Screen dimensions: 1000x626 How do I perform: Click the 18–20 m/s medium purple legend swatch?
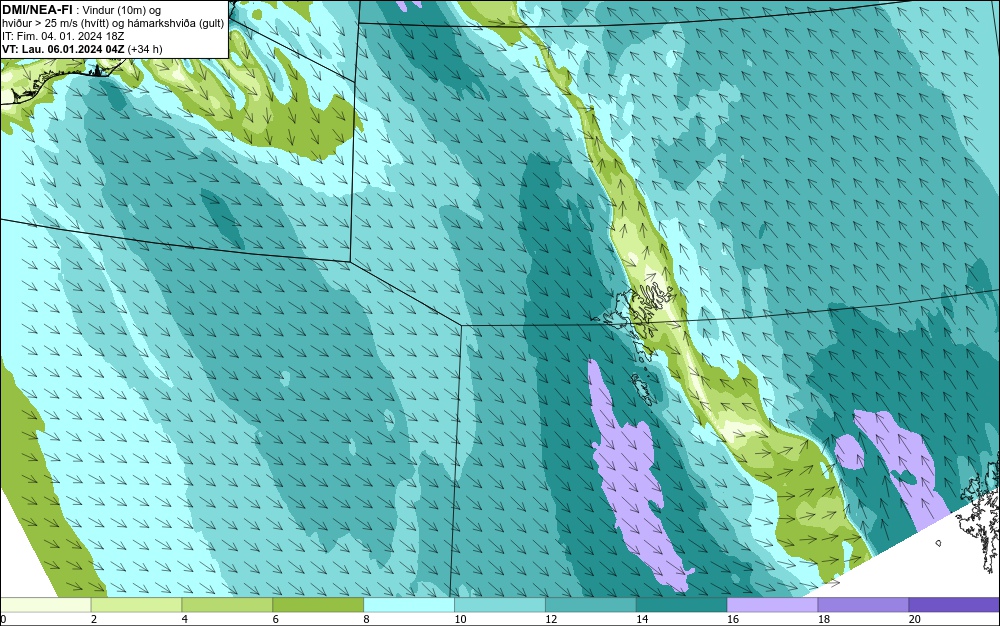(x=864, y=605)
